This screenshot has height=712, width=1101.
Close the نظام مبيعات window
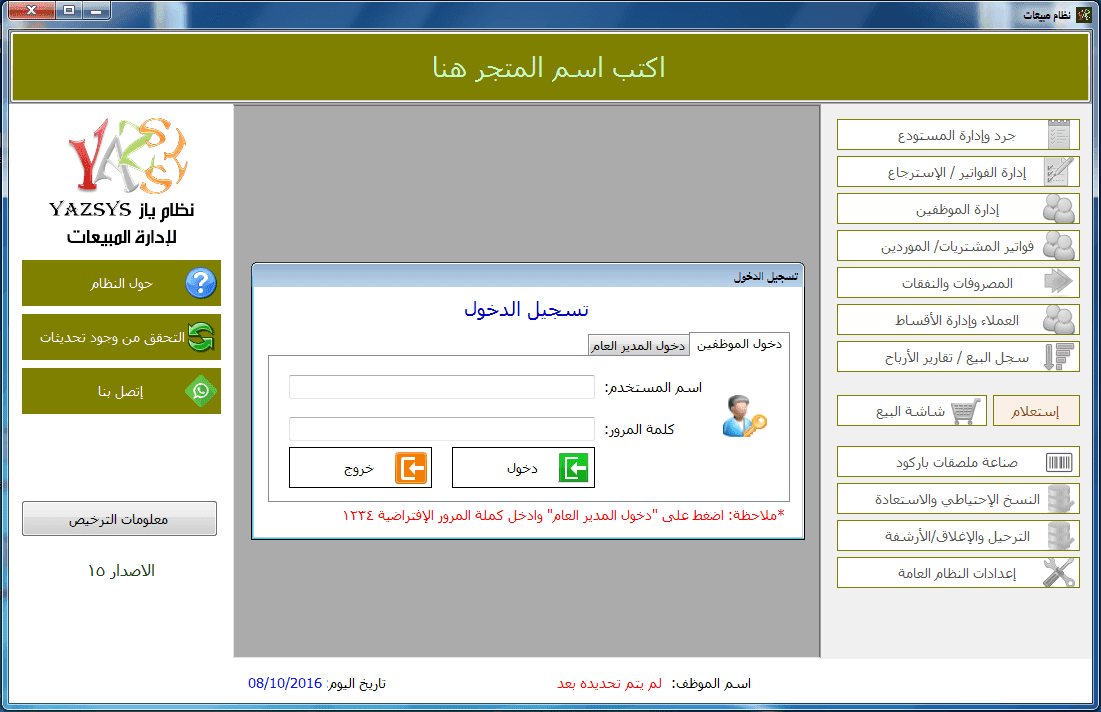coord(30,11)
